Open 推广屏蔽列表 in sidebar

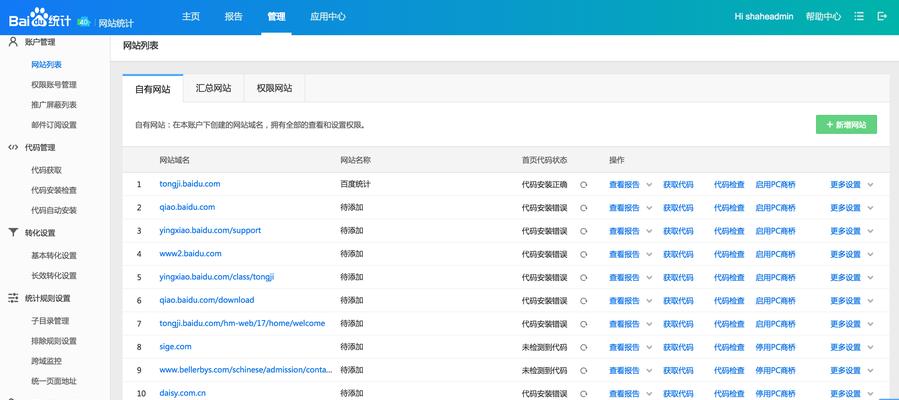click(x=54, y=105)
